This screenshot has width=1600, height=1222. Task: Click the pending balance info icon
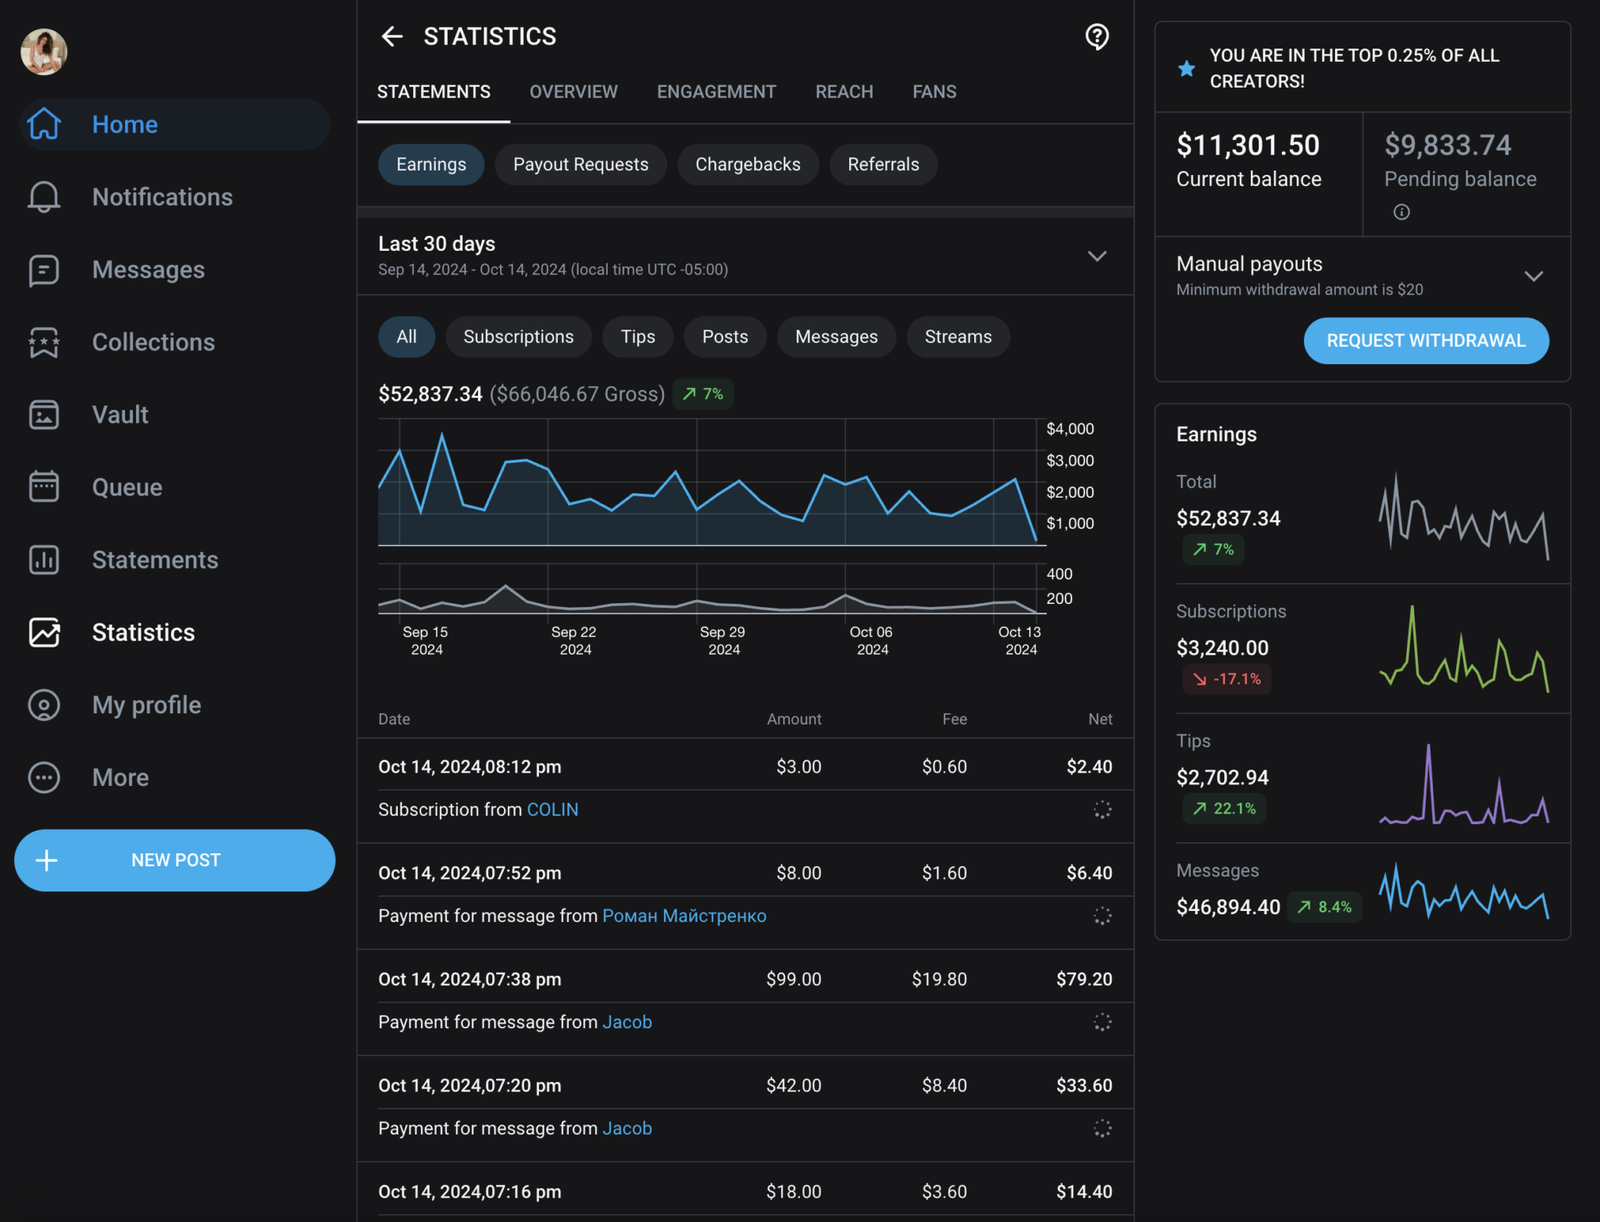click(1401, 212)
